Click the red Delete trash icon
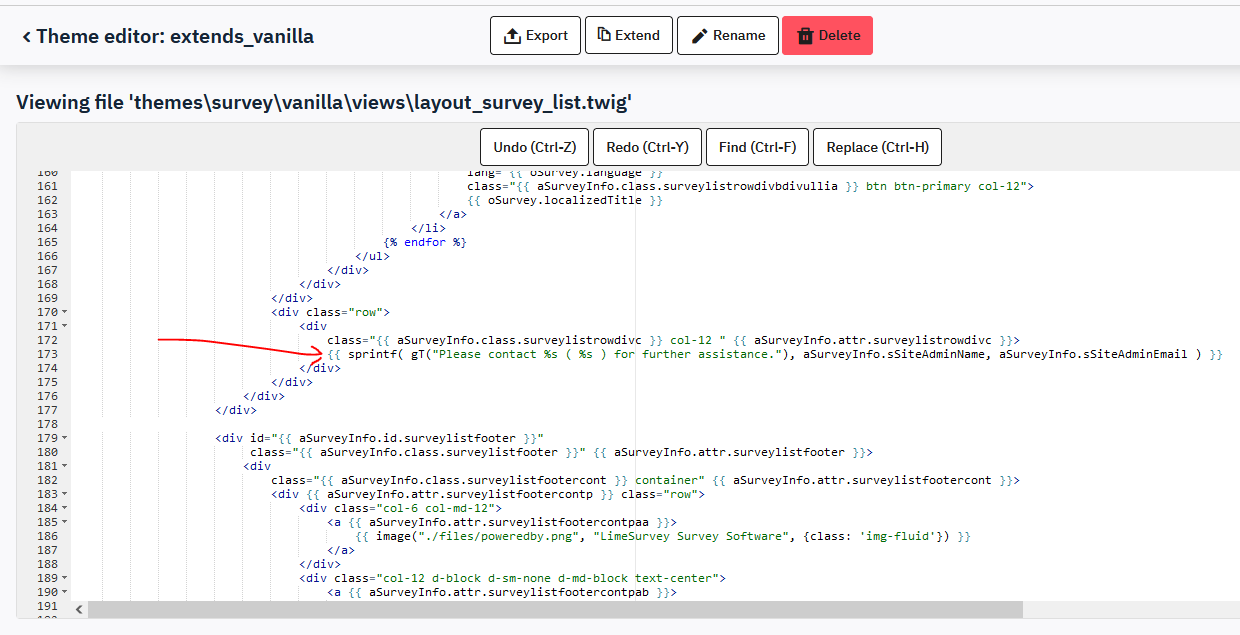 pos(805,36)
